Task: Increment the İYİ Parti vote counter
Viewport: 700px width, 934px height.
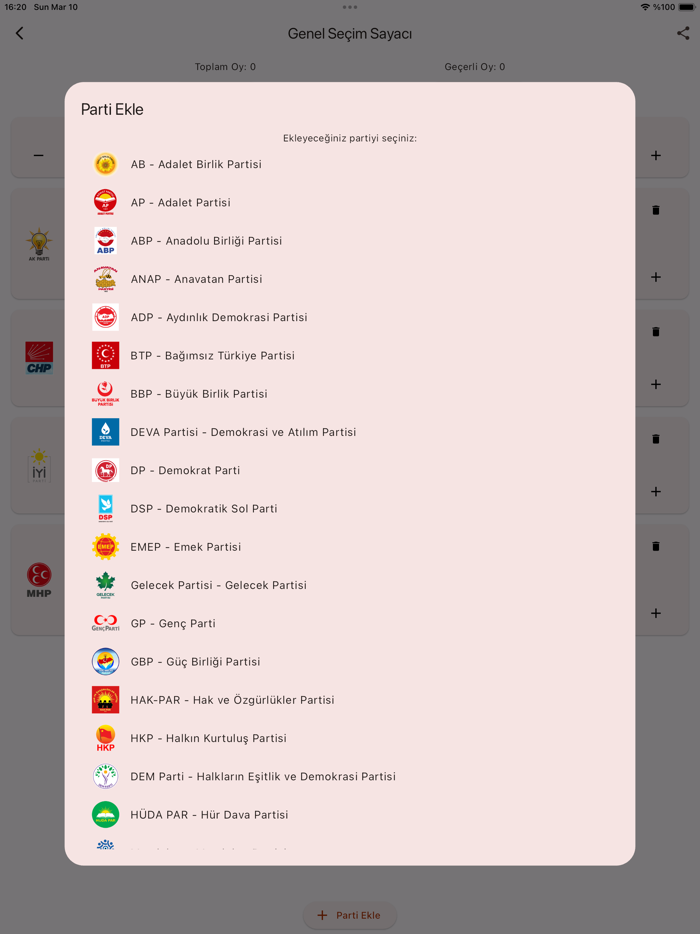Action: coord(656,491)
